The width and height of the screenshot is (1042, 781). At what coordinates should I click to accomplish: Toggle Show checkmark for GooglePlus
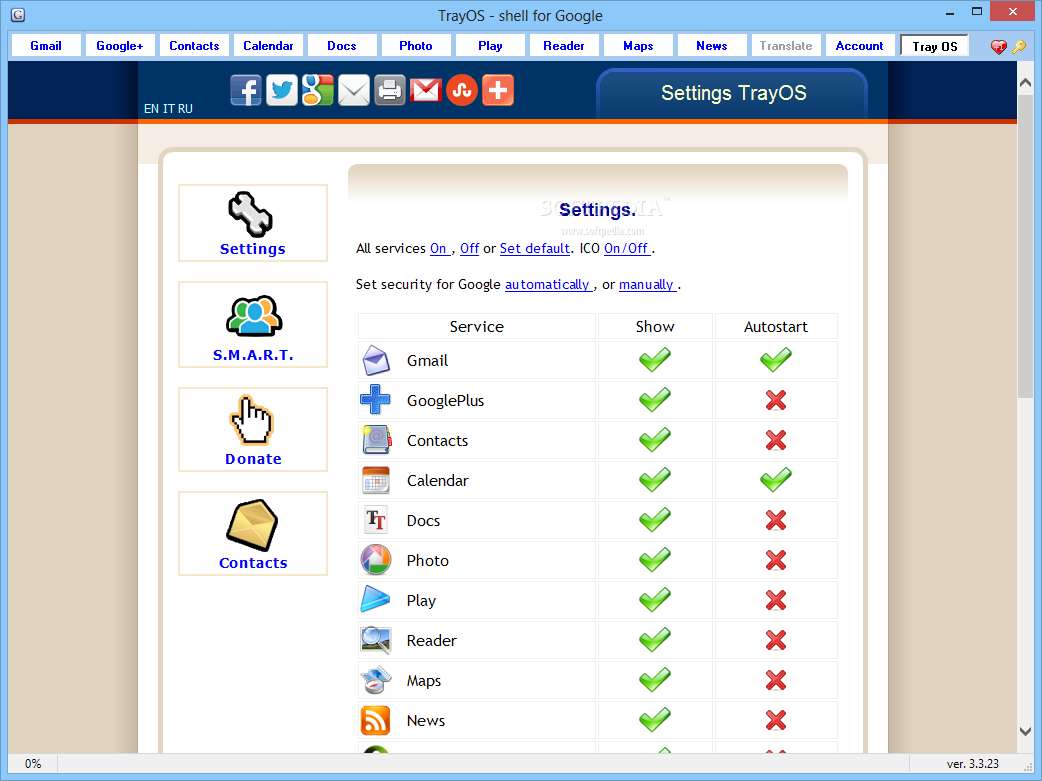coord(655,399)
